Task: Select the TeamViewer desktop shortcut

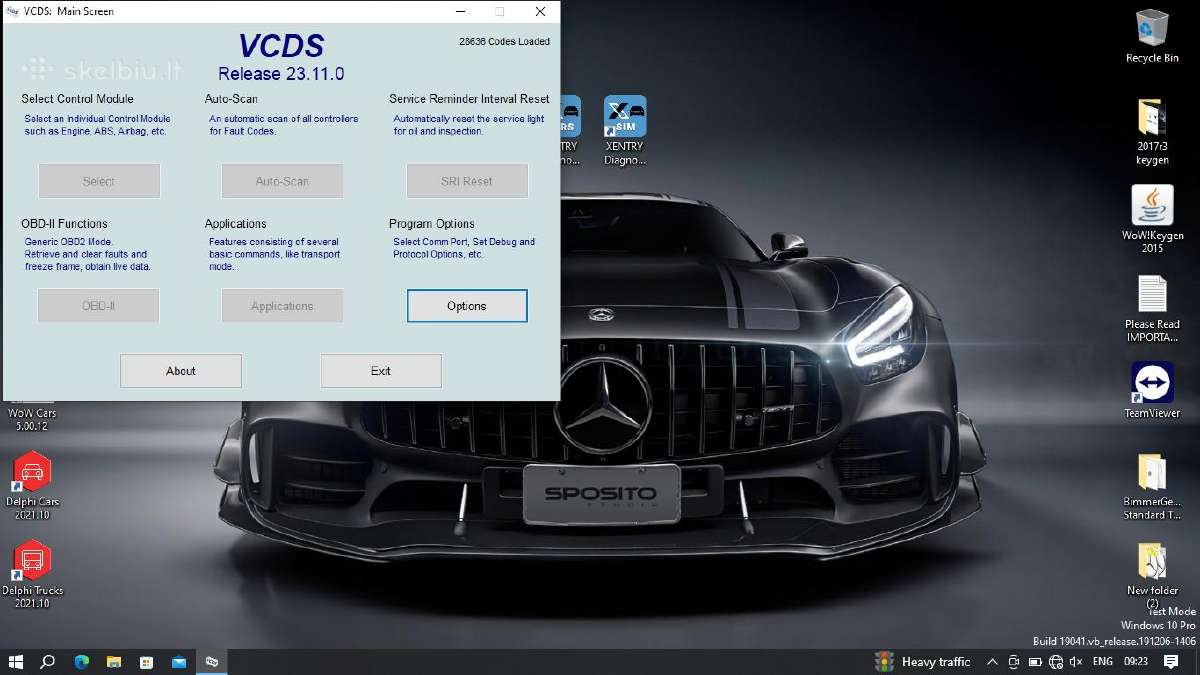Action: 1152,390
